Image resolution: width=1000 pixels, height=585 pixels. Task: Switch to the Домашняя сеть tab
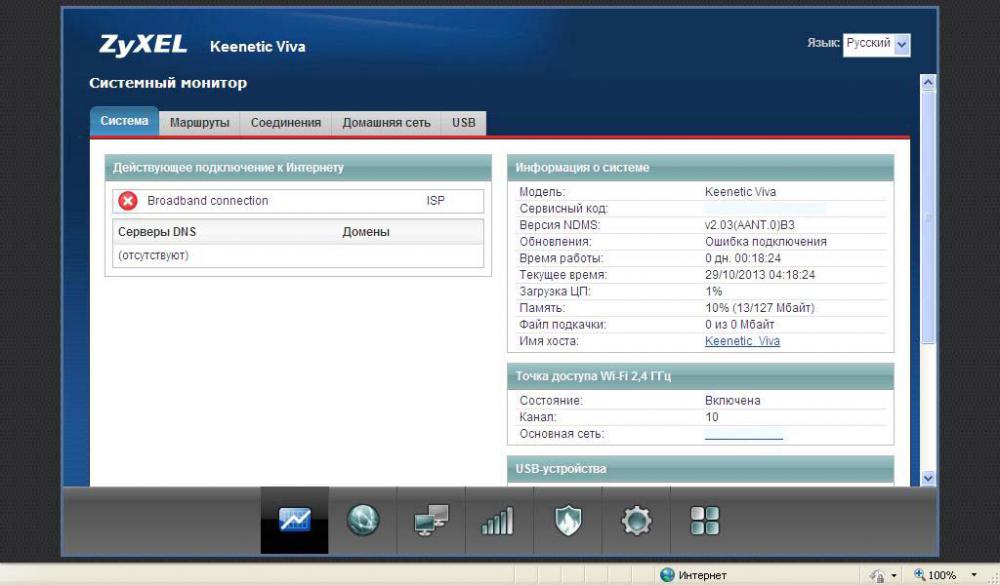(386, 123)
